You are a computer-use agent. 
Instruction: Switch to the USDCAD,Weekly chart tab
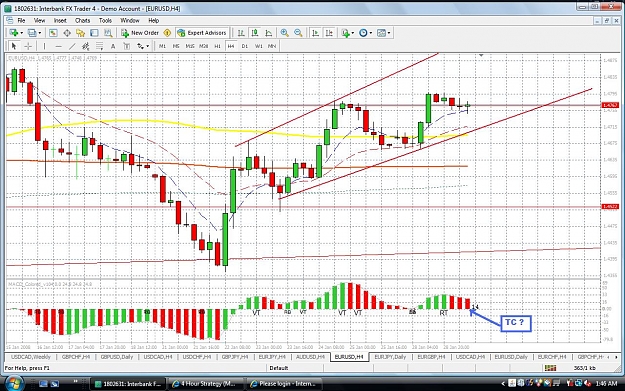pos(31,357)
